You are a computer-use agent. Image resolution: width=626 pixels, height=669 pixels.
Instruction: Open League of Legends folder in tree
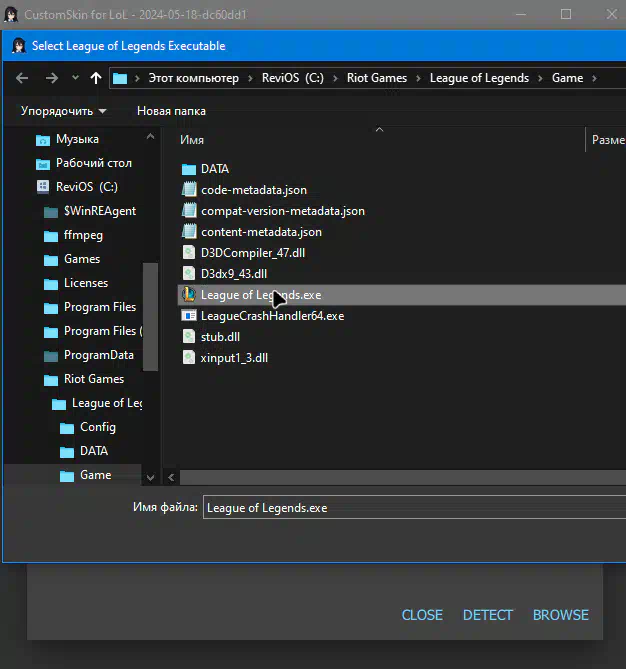pyautogui.click(x=107, y=403)
